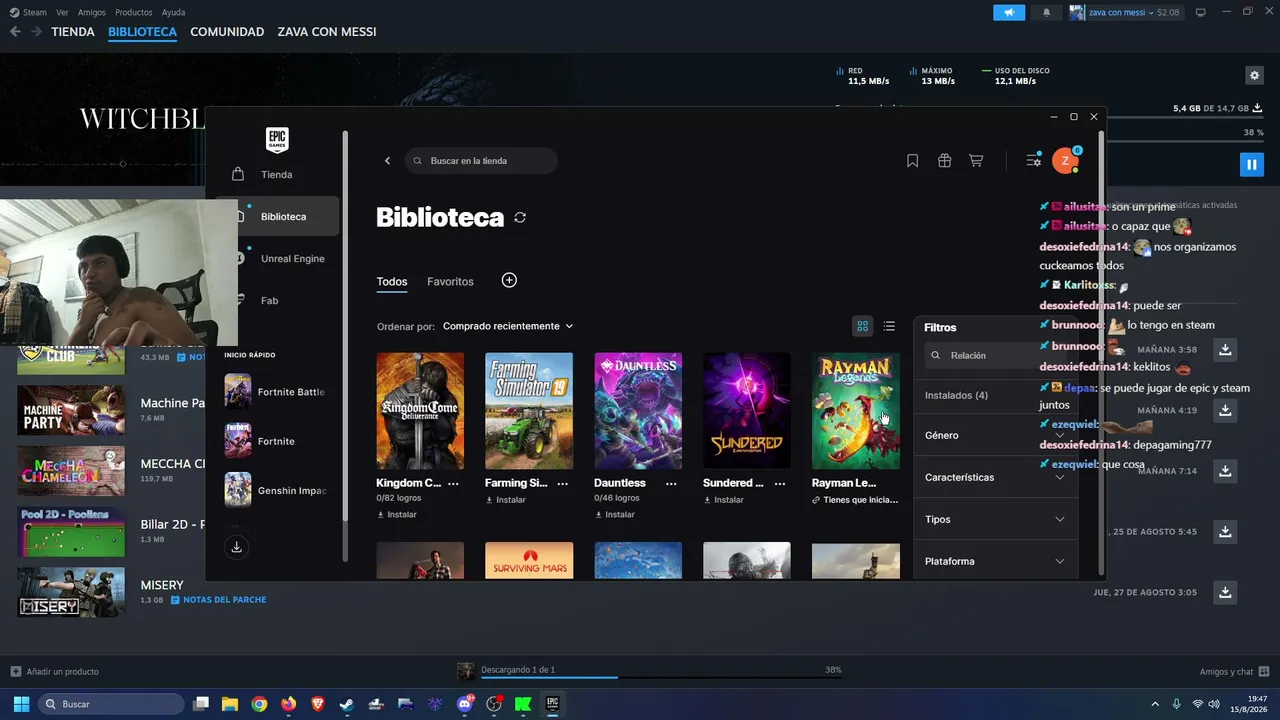The width and height of the screenshot is (1280, 720).
Task: Refresh the Biblioteca library list
Action: [x=520, y=218]
